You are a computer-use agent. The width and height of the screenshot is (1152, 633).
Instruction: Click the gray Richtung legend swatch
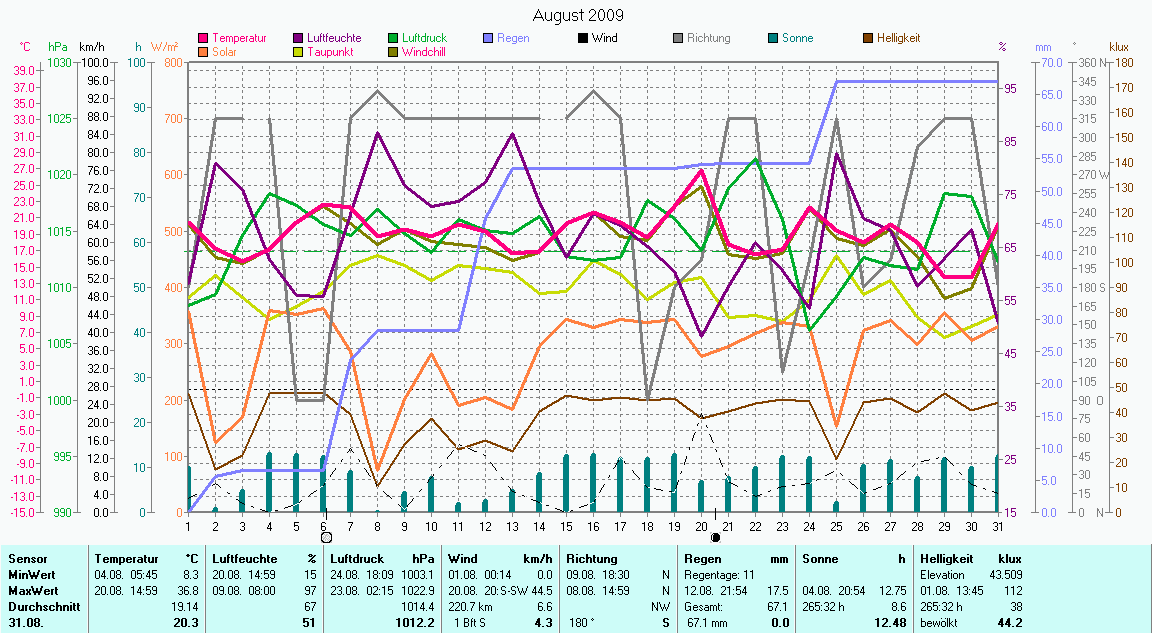pyautogui.click(x=678, y=38)
